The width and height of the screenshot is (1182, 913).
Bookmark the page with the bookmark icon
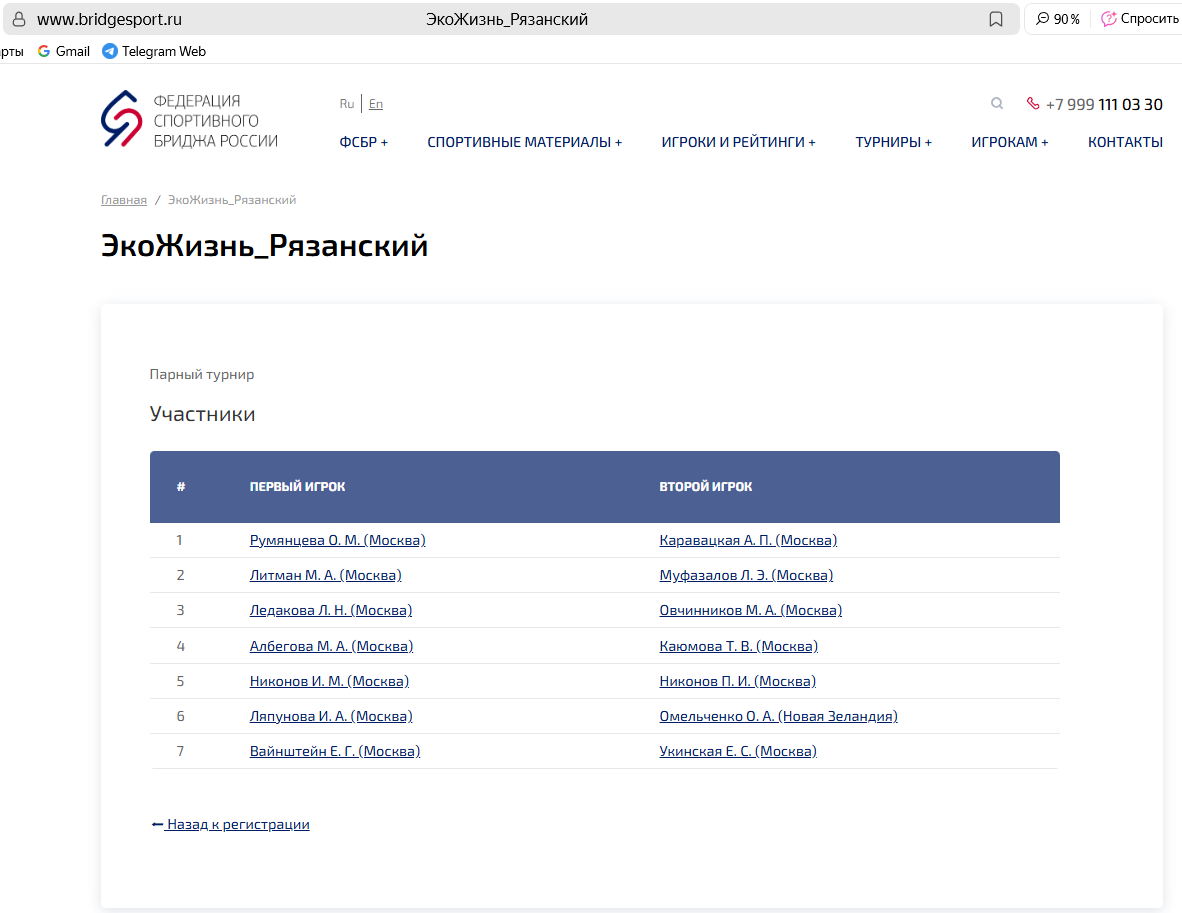tap(996, 20)
